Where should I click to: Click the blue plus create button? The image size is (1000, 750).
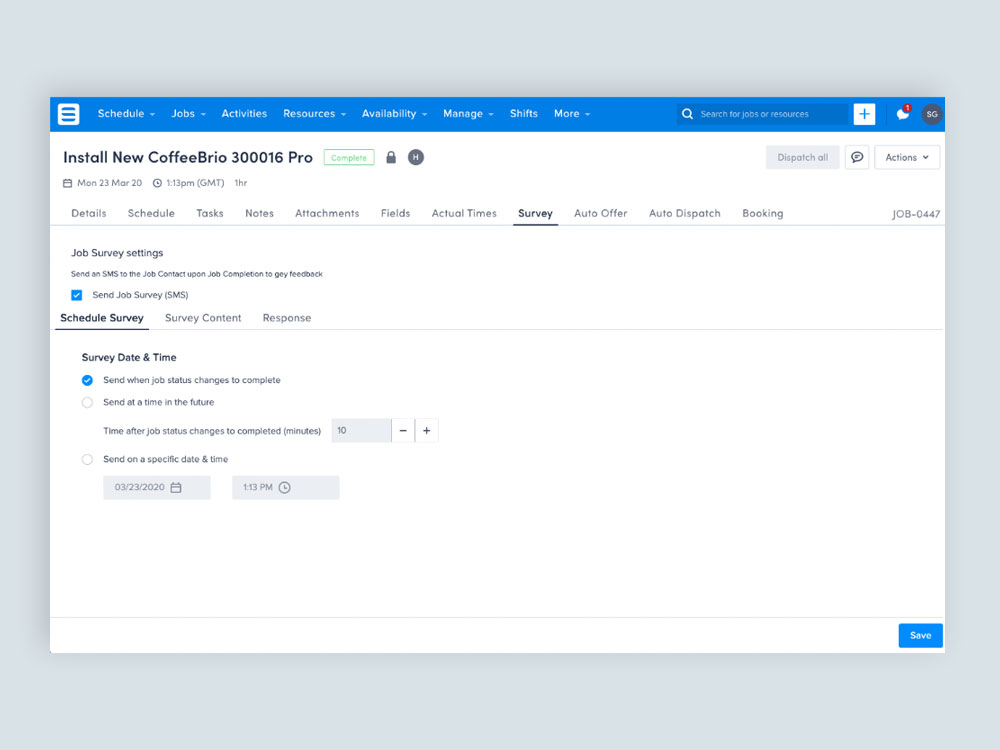[864, 114]
